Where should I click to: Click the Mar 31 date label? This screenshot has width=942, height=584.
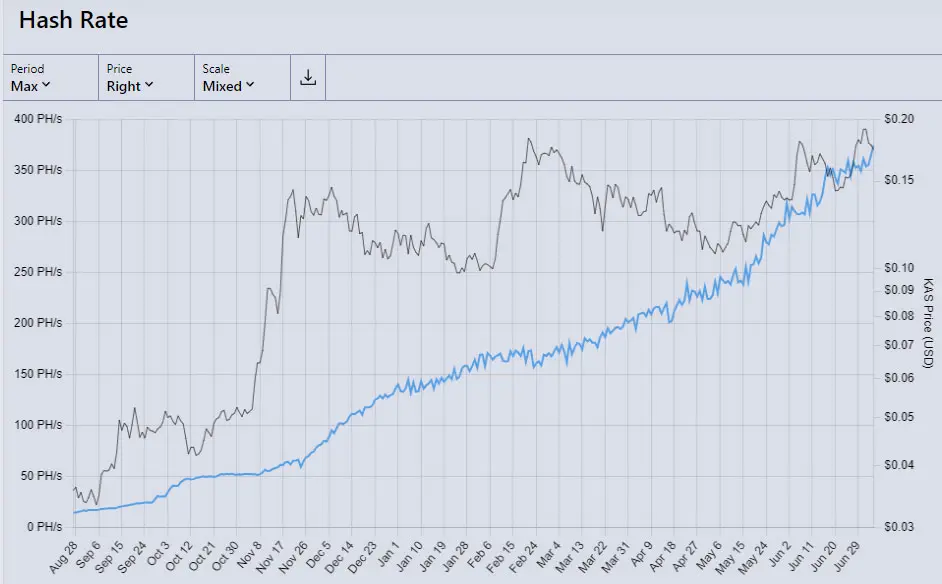(x=616, y=556)
